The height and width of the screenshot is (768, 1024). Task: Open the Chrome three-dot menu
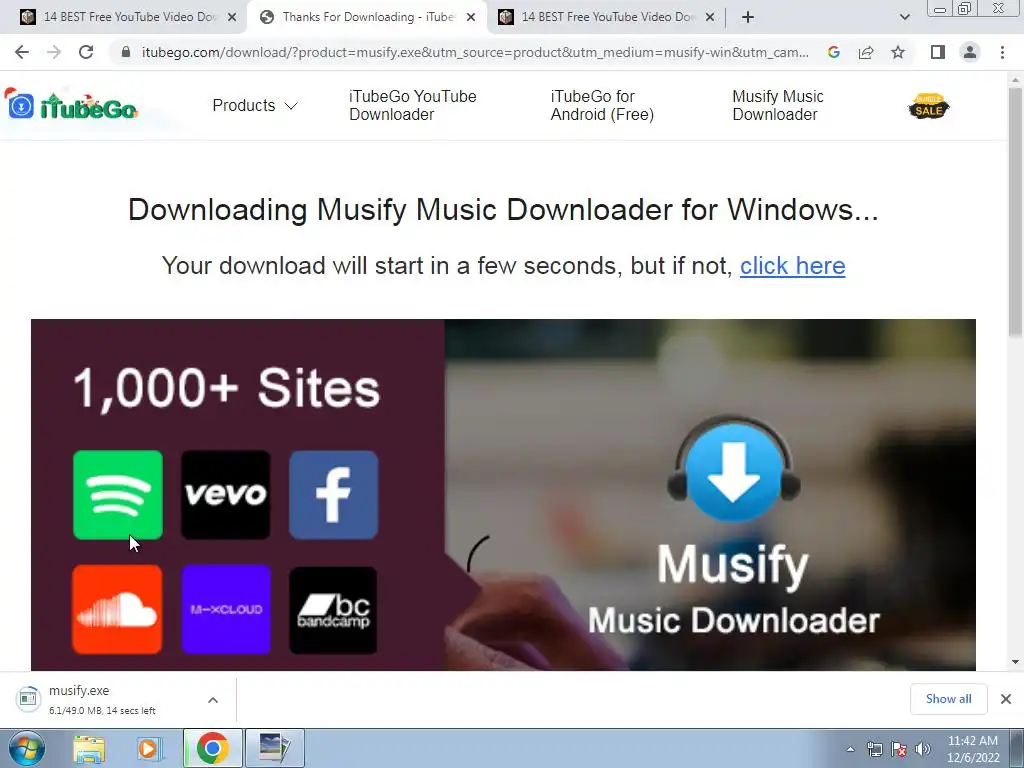[1002, 52]
